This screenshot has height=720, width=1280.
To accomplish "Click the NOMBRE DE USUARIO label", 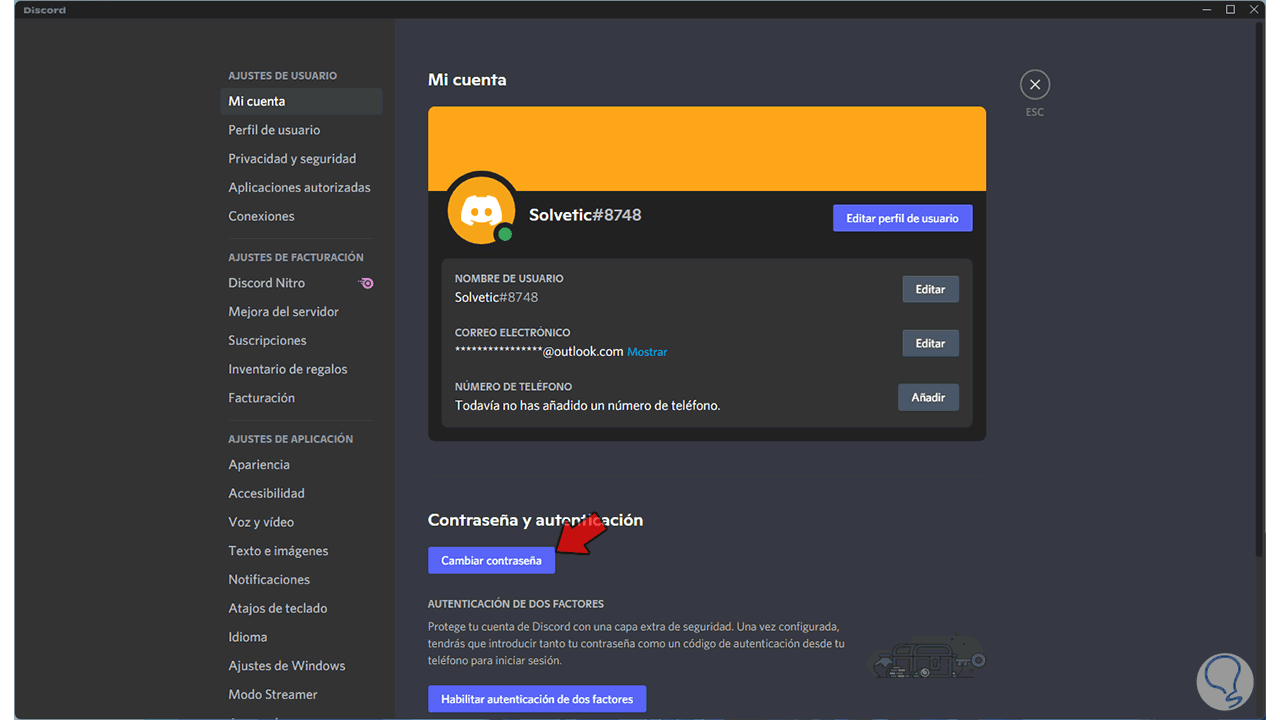I will click(x=509, y=279).
